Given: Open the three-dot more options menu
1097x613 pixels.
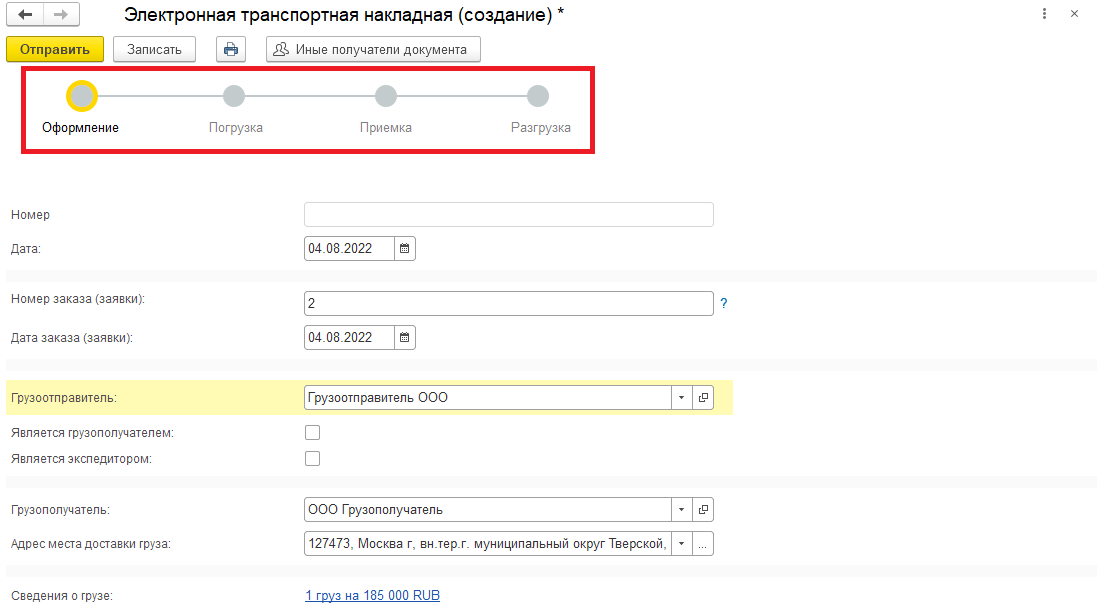Looking at the screenshot, I should click(x=1044, y=15).
